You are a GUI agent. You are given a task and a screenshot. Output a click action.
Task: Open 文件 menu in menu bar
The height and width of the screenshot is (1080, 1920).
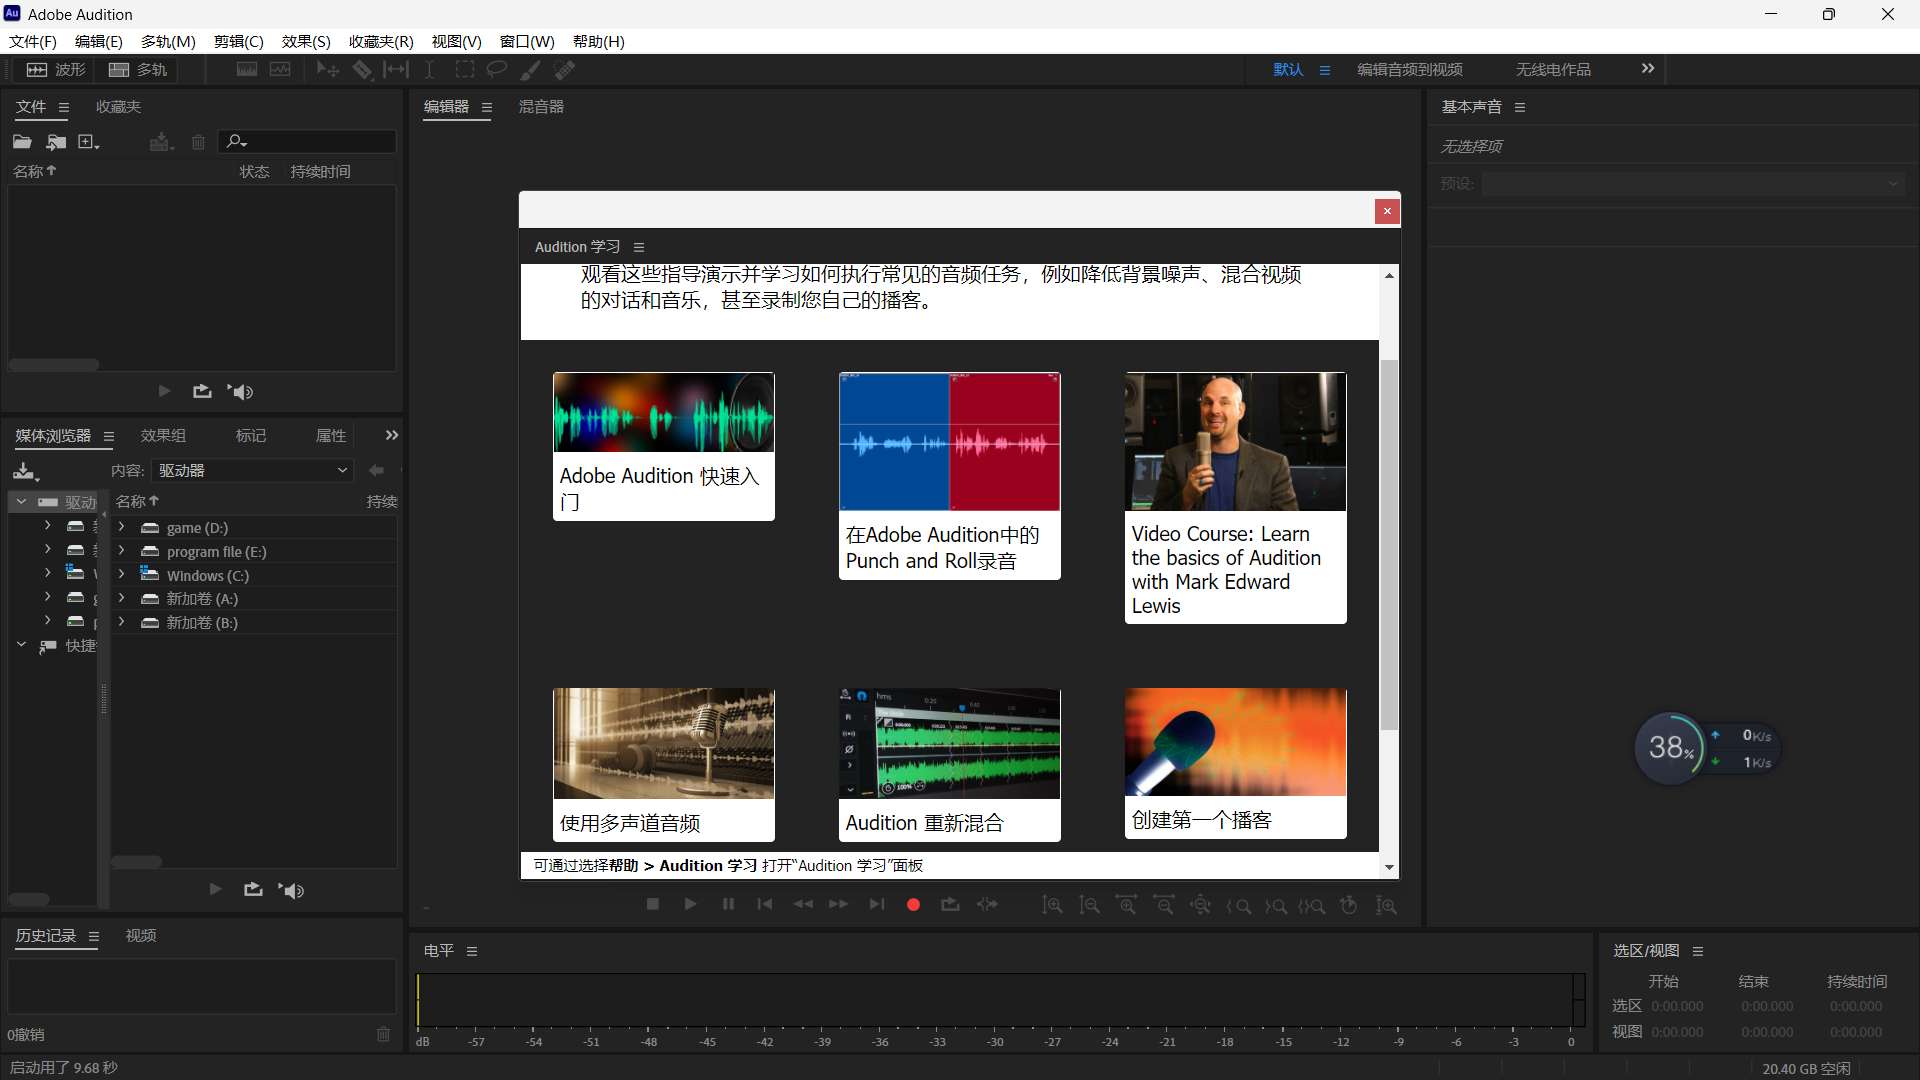point(33,41)
